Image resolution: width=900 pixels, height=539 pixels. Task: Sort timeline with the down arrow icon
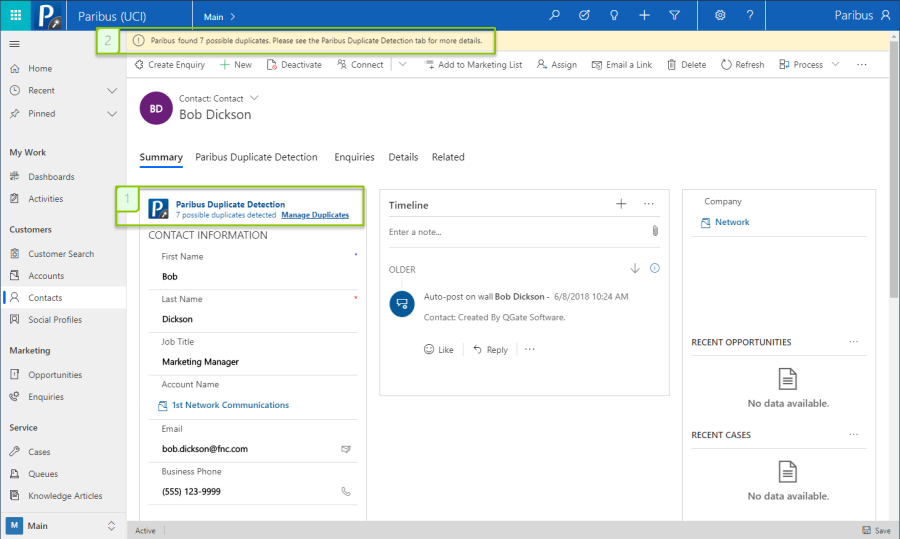[x=635, y=268]
